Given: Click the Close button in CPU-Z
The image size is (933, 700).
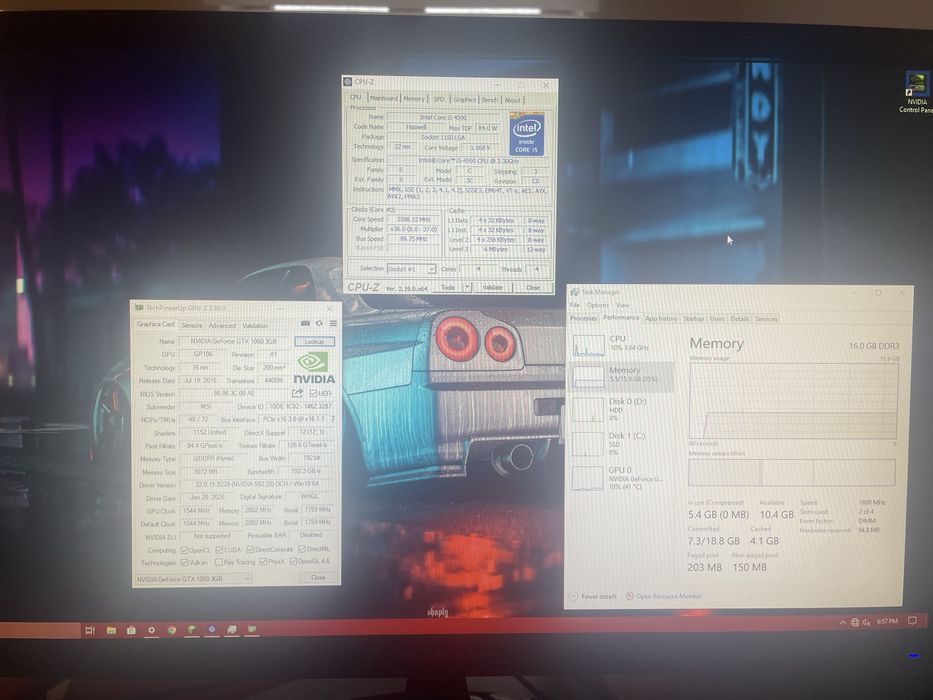Looking at the screenshot, I should tap(533, 288).
